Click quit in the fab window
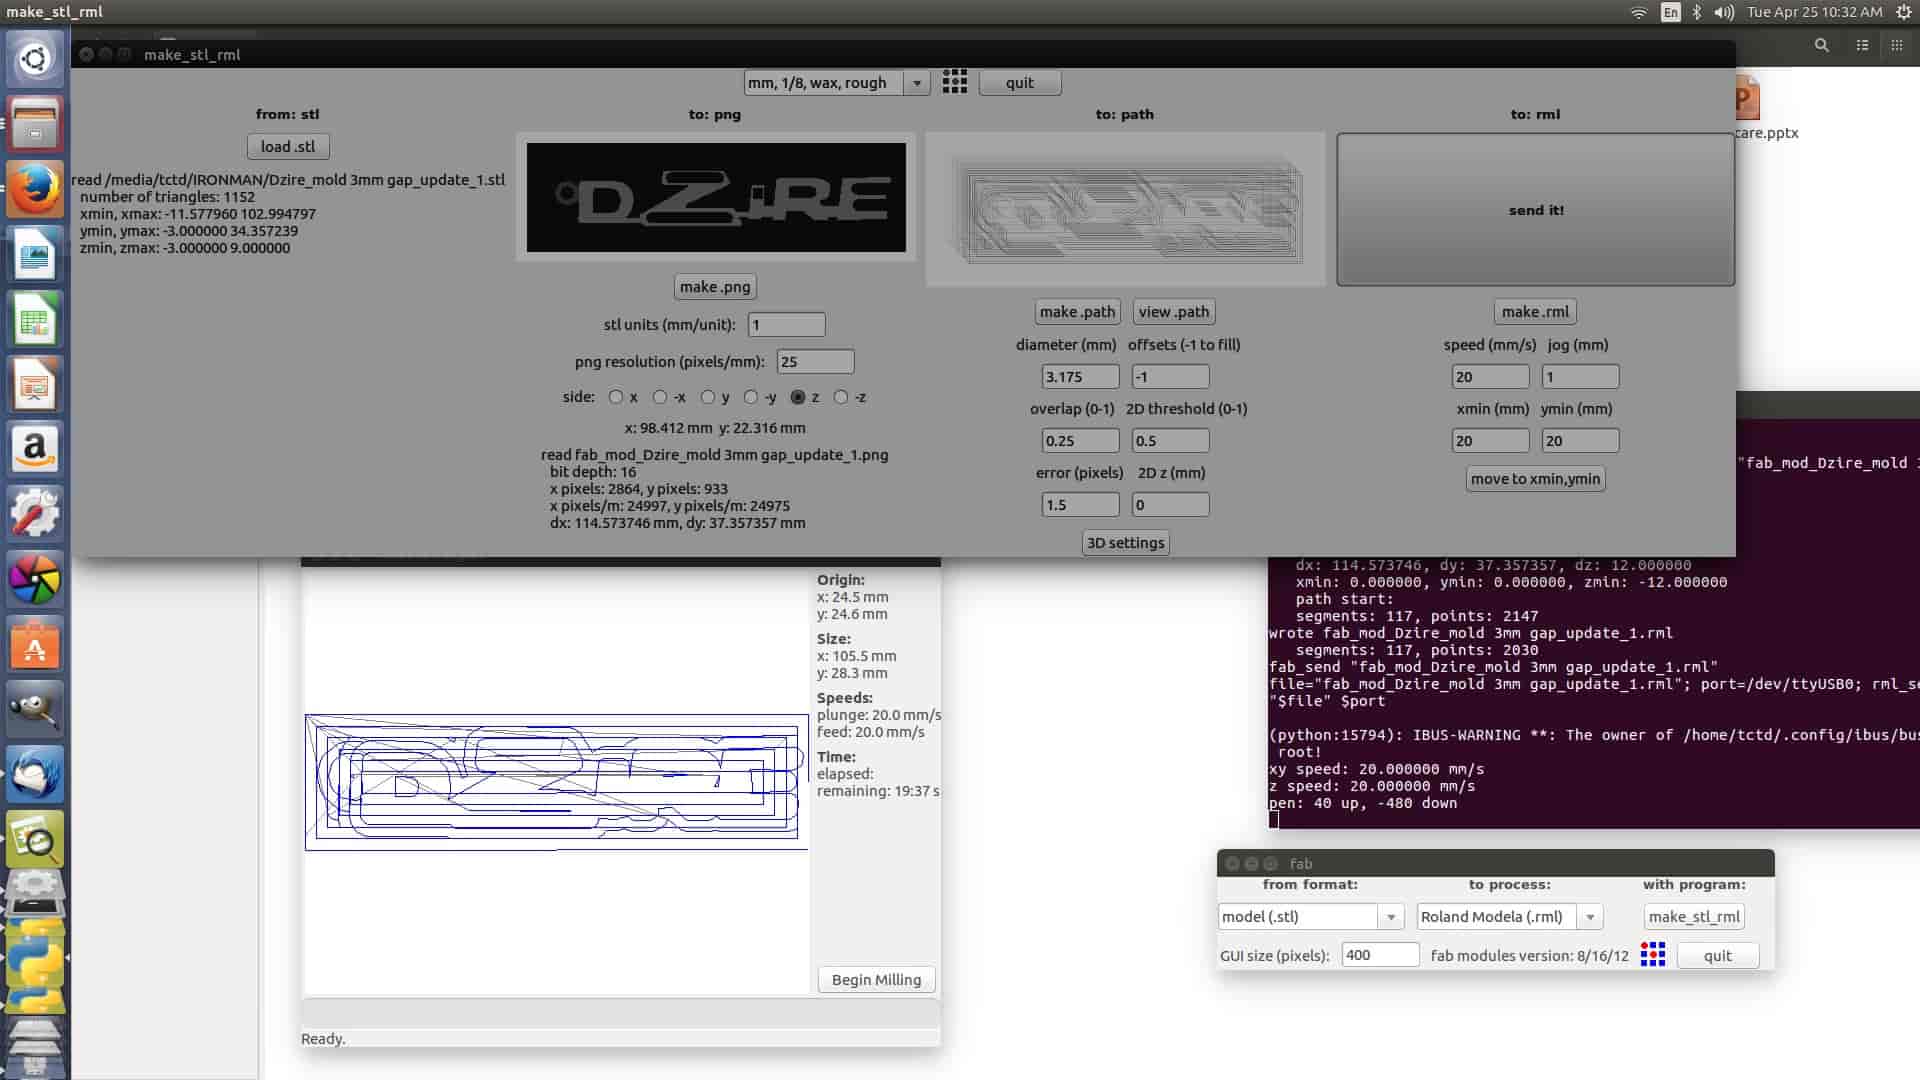 click(1718, 956)
